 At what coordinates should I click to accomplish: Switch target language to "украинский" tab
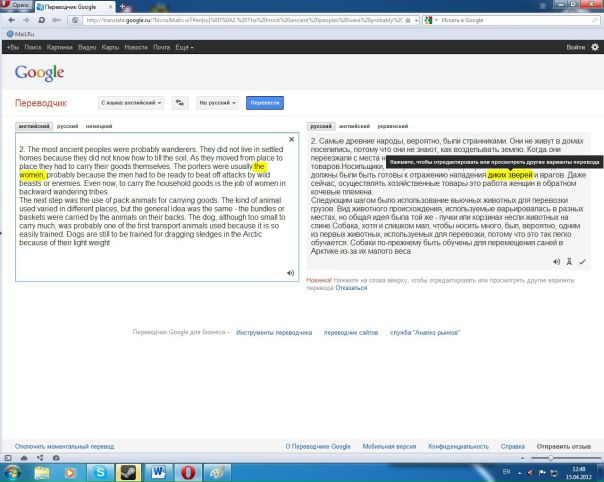click(394, 126)
